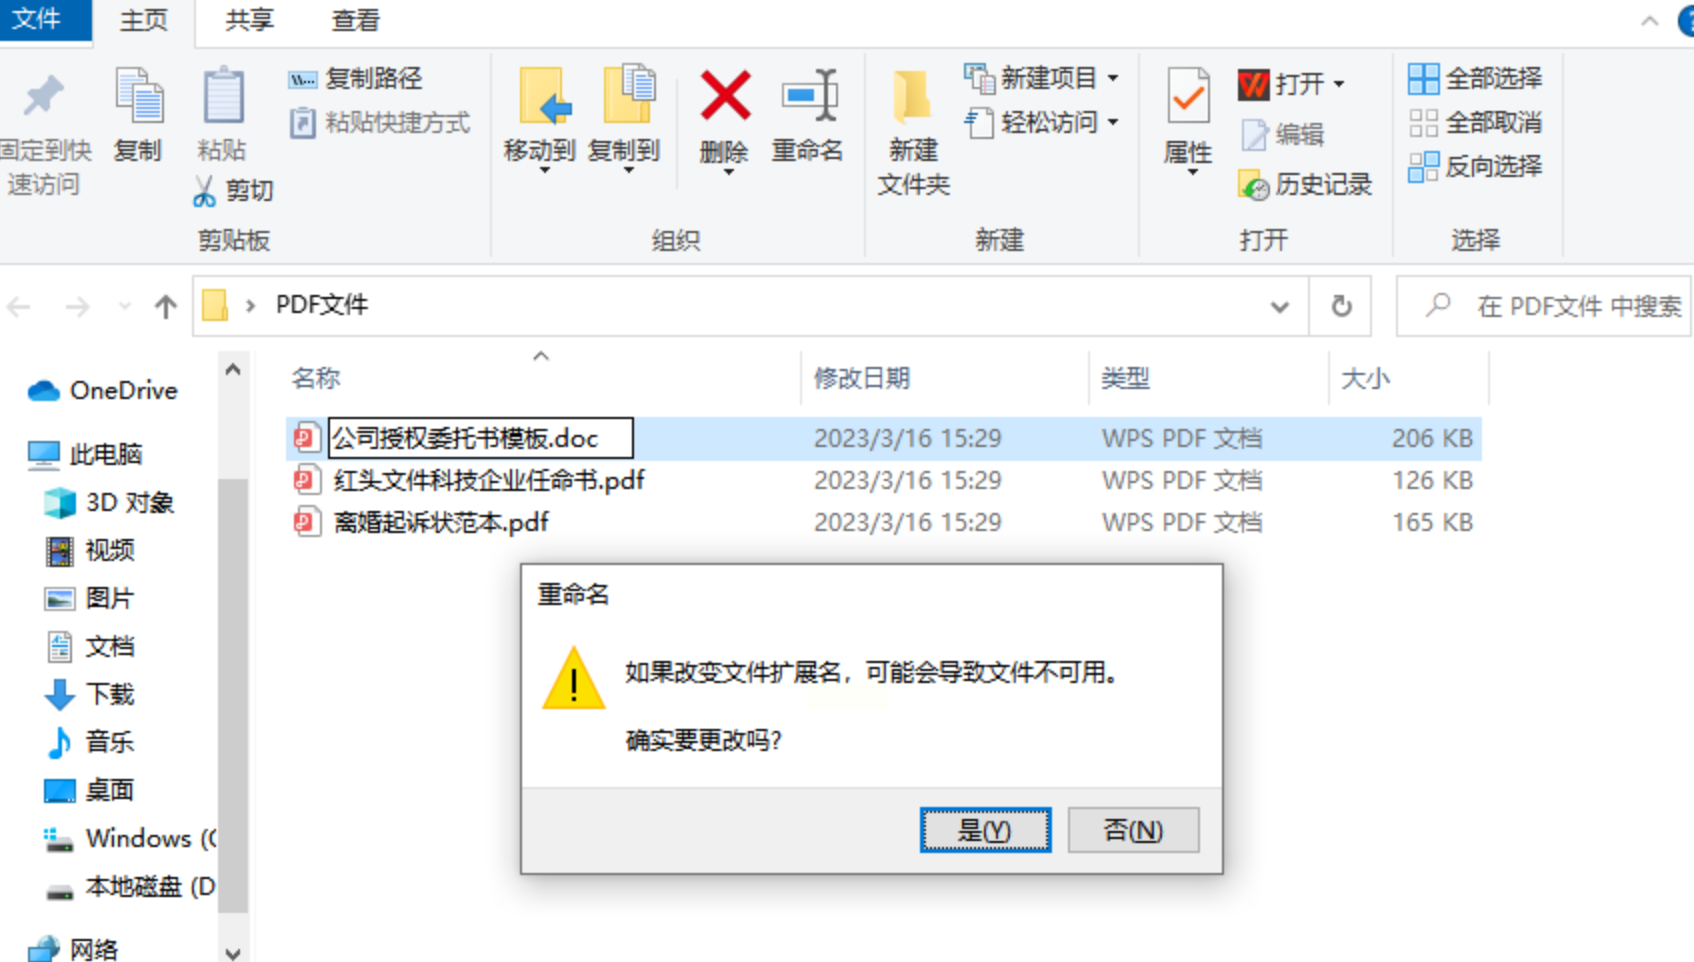Expand the Move To dropdown arrow
The width and height of the screenshot is (1694, 962).
[x=544, y=171]
